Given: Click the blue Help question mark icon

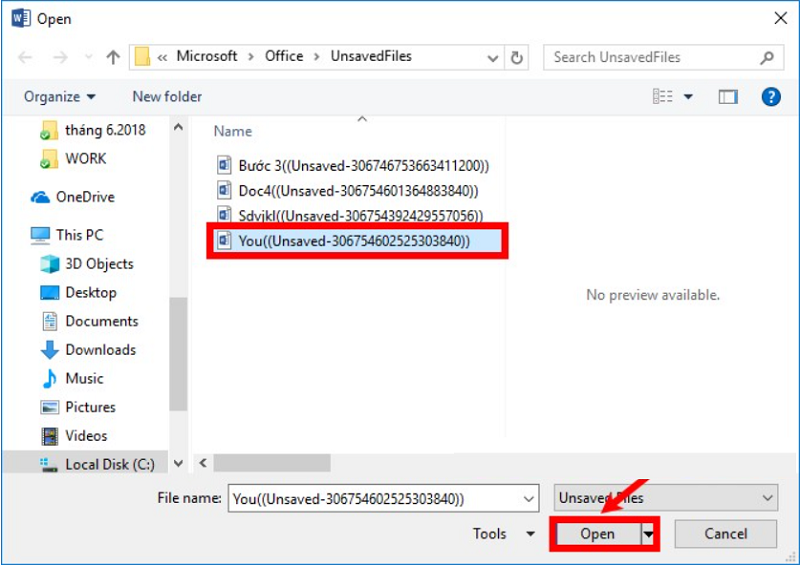Looking at the screenshot, I should [770, 97].
